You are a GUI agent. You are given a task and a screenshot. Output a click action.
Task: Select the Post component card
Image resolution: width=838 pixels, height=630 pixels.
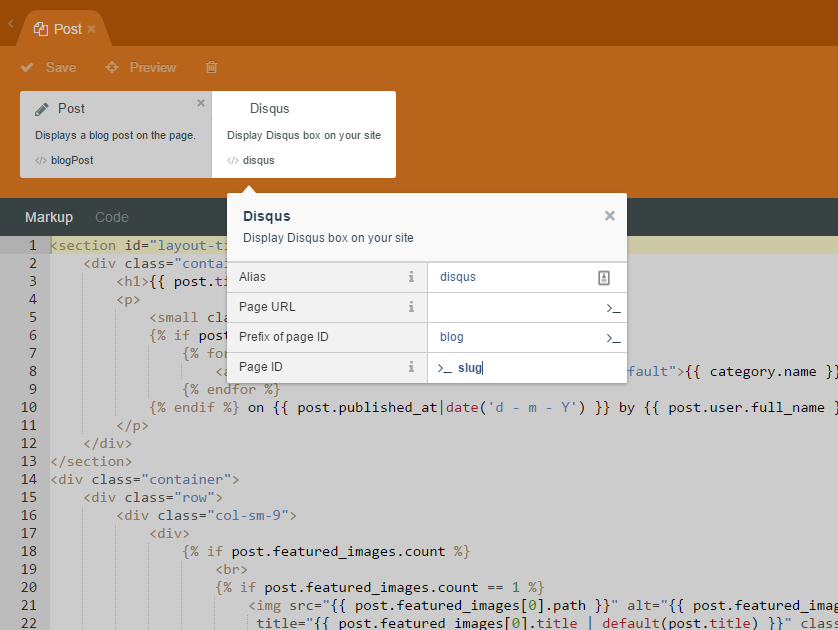coord(116,134)
